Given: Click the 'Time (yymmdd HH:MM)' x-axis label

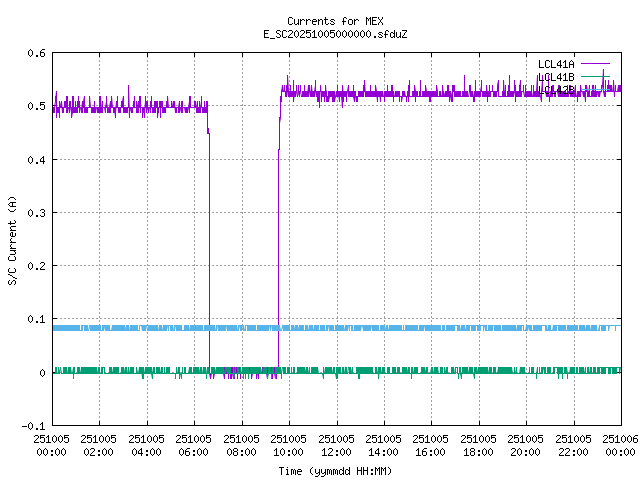Looking at the screenshot, I should (x=335, y=471).
